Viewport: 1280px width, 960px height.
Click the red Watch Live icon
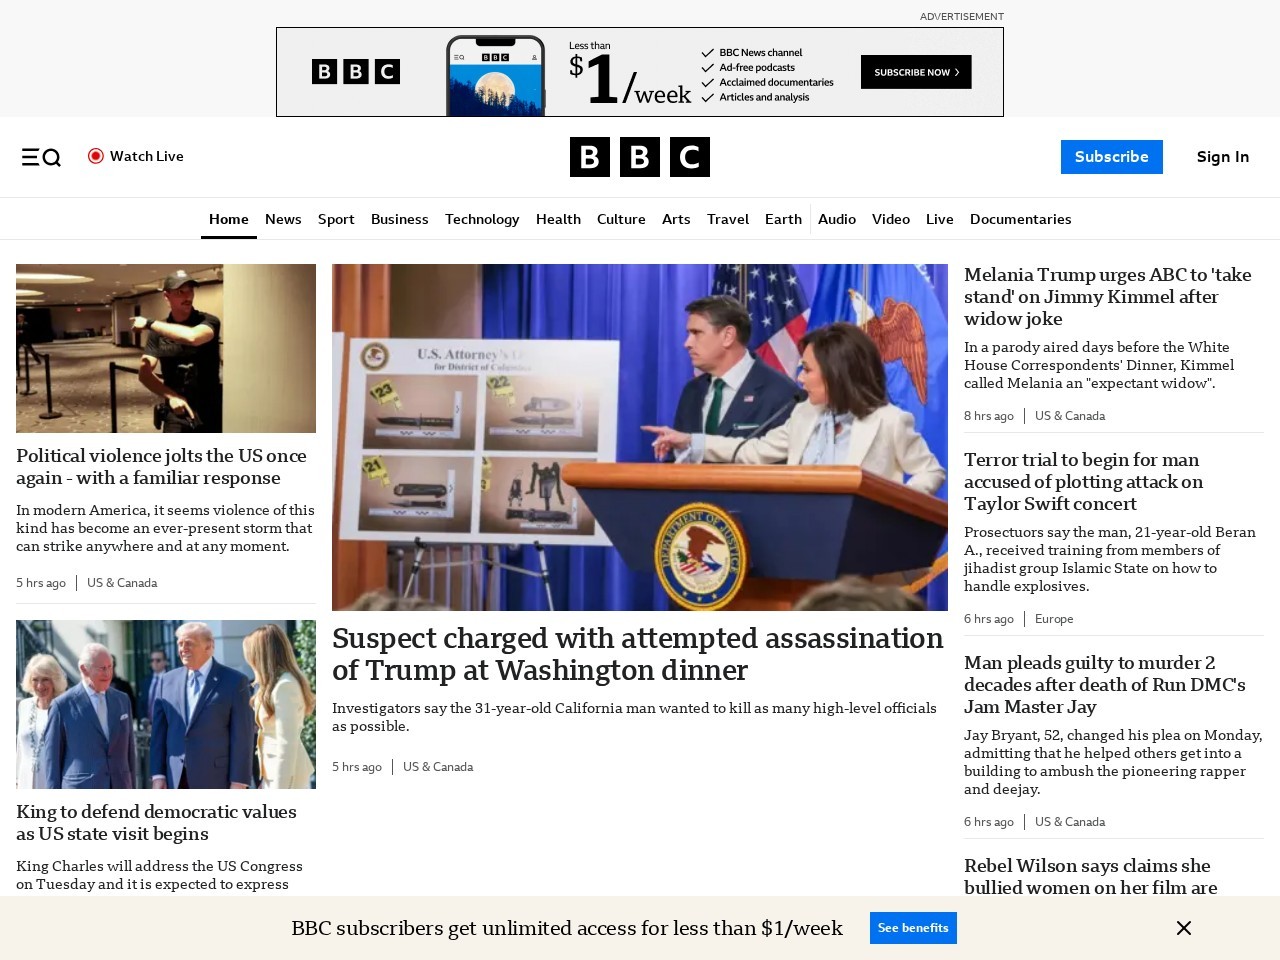(x=96, y=156)
